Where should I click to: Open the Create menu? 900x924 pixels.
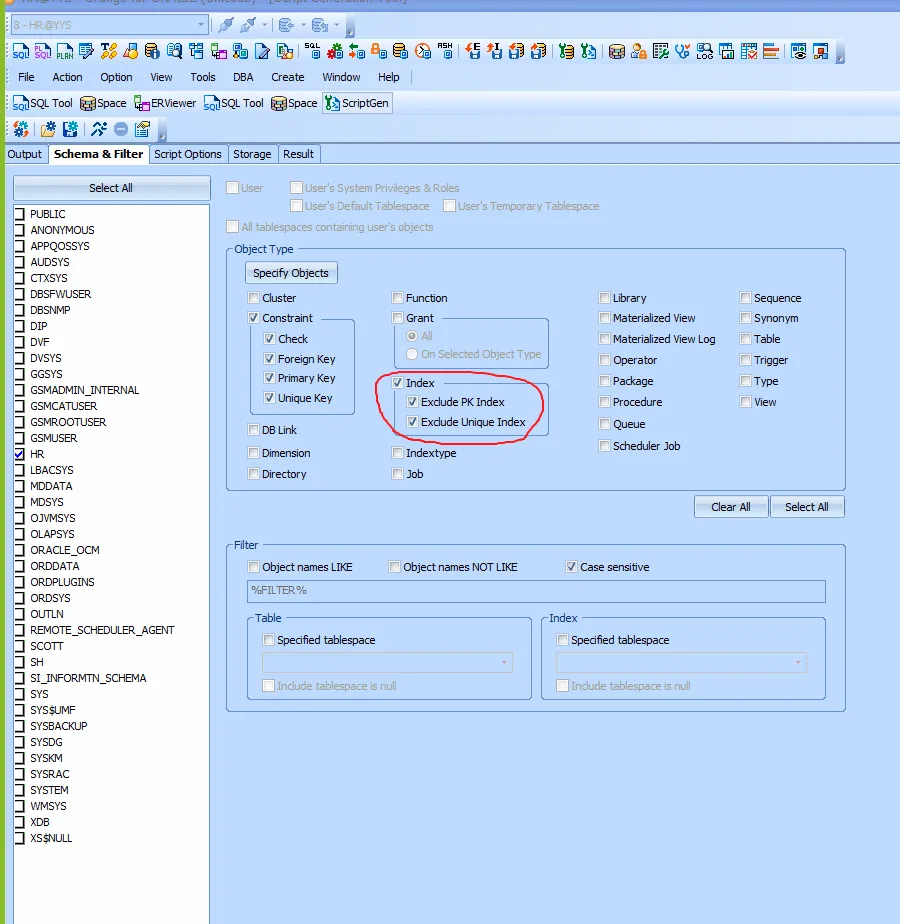click(288, 77)
